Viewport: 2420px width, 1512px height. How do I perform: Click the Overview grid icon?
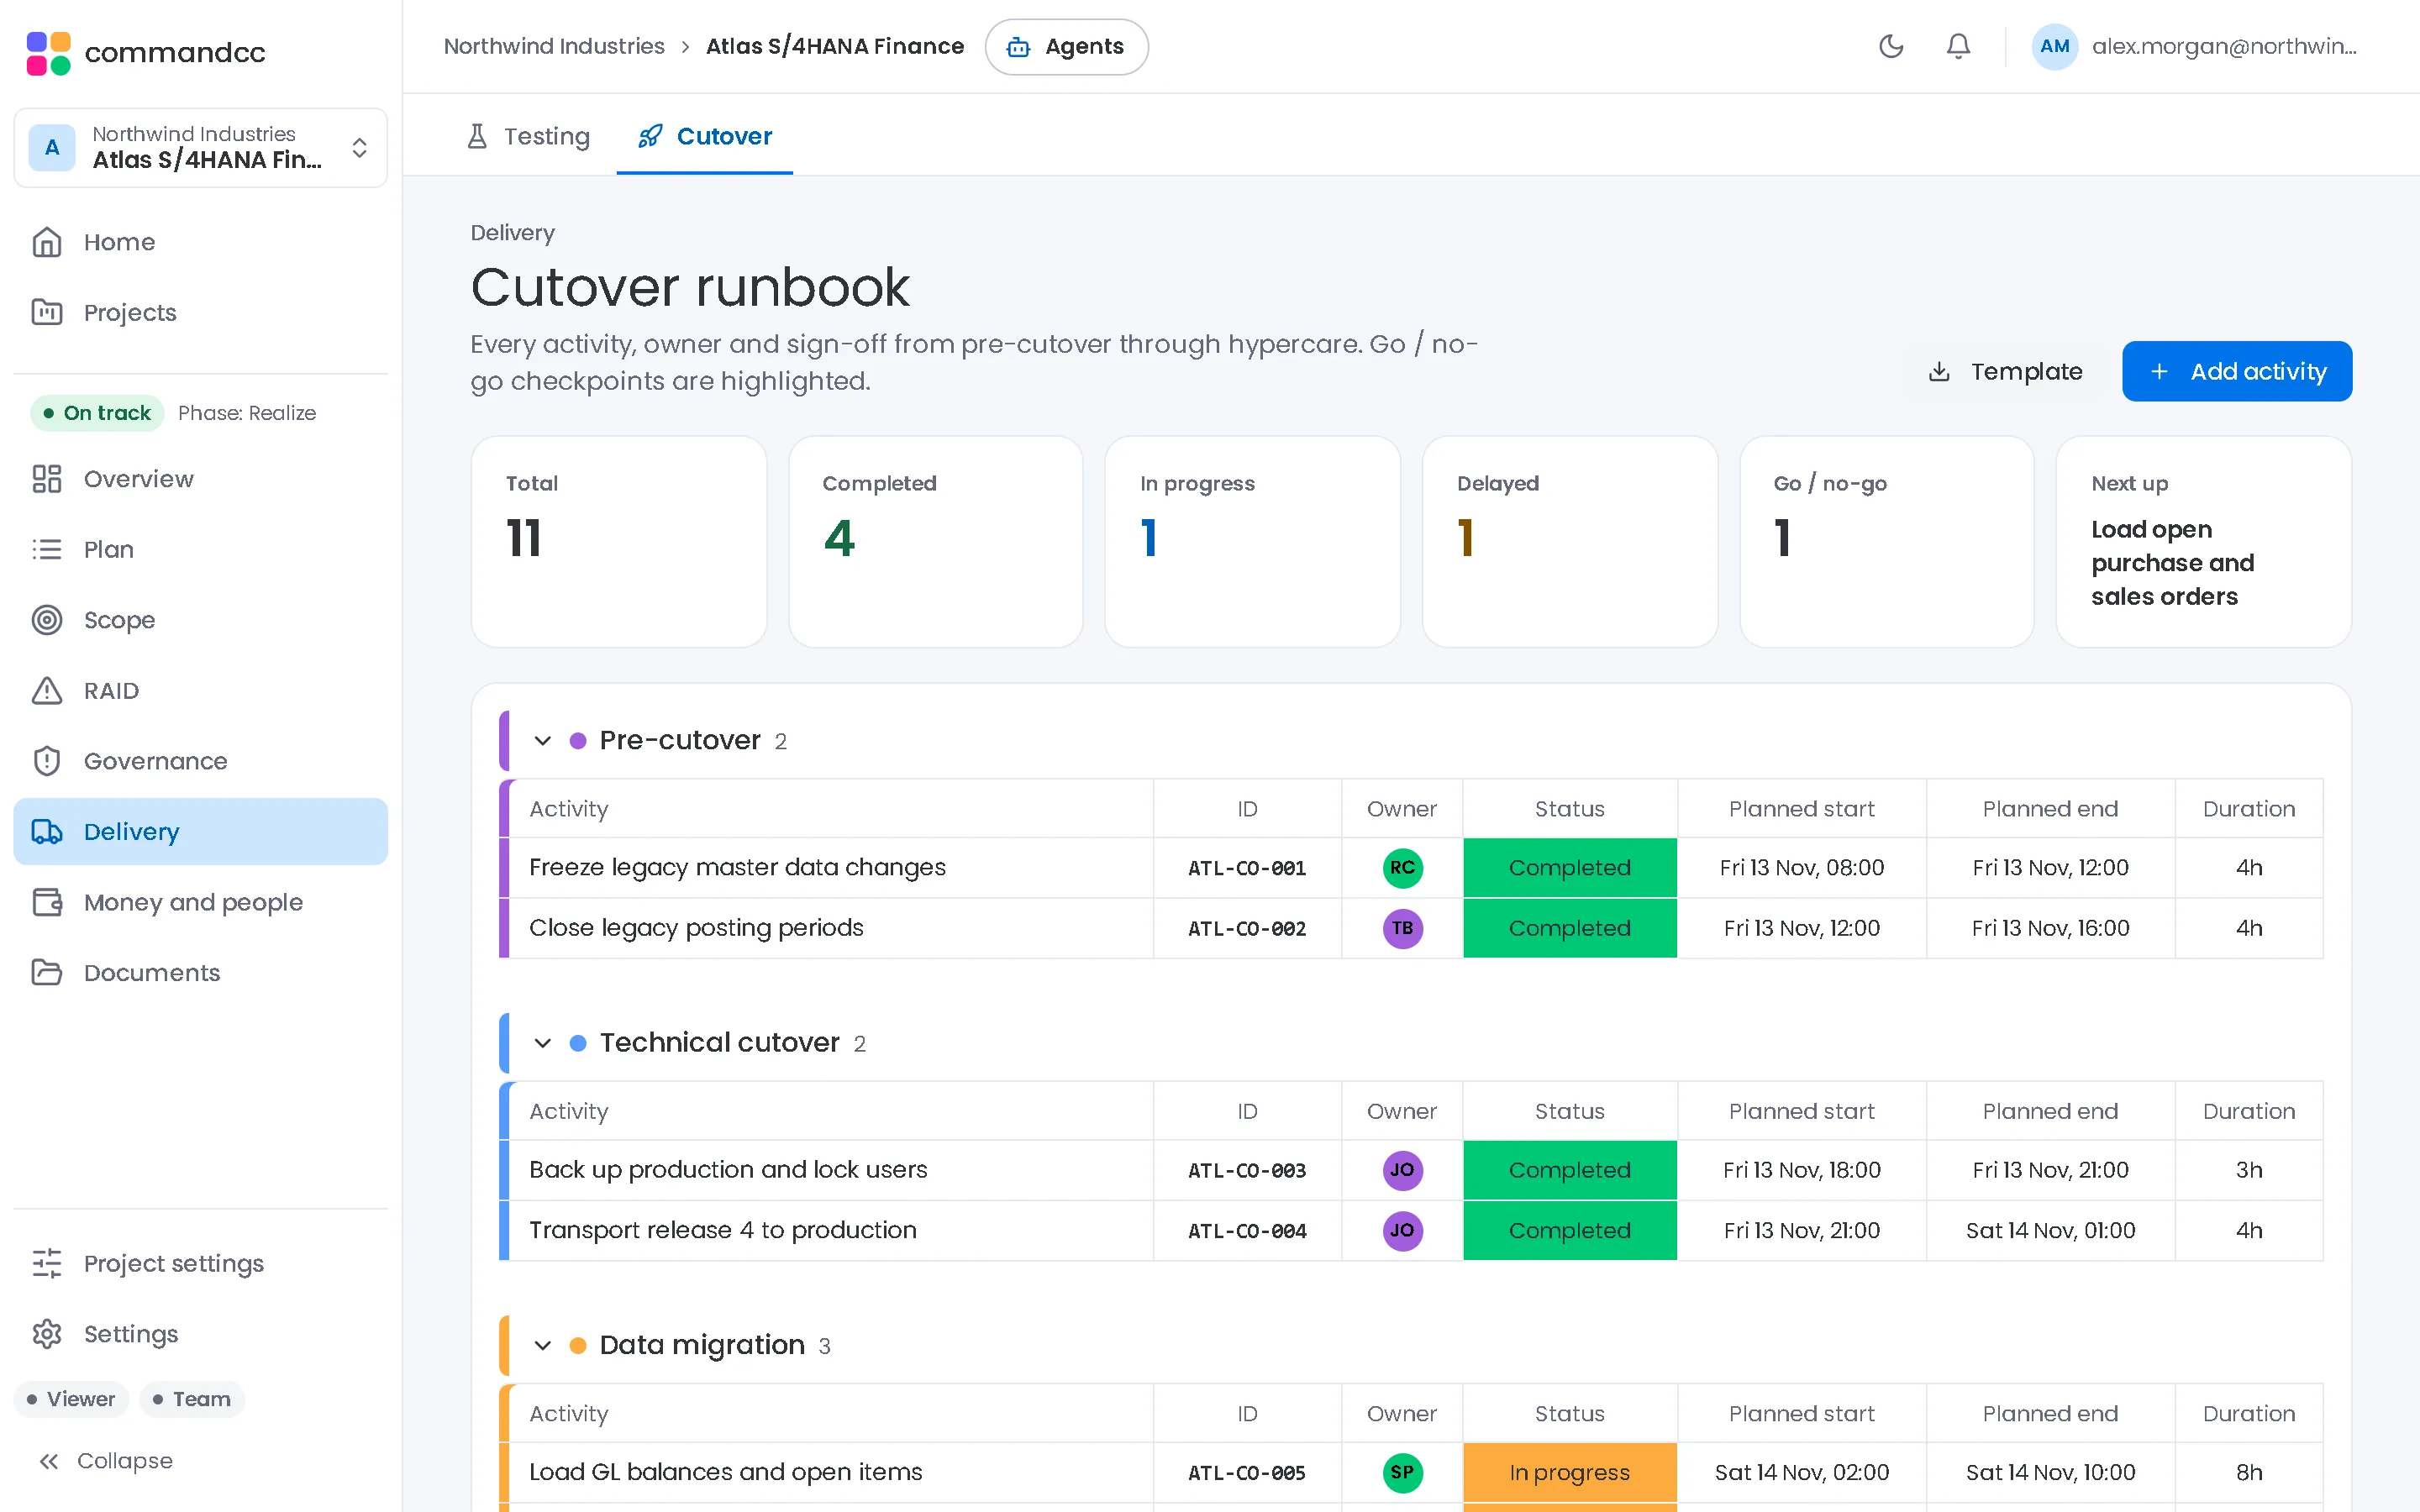tap(47, 479)
